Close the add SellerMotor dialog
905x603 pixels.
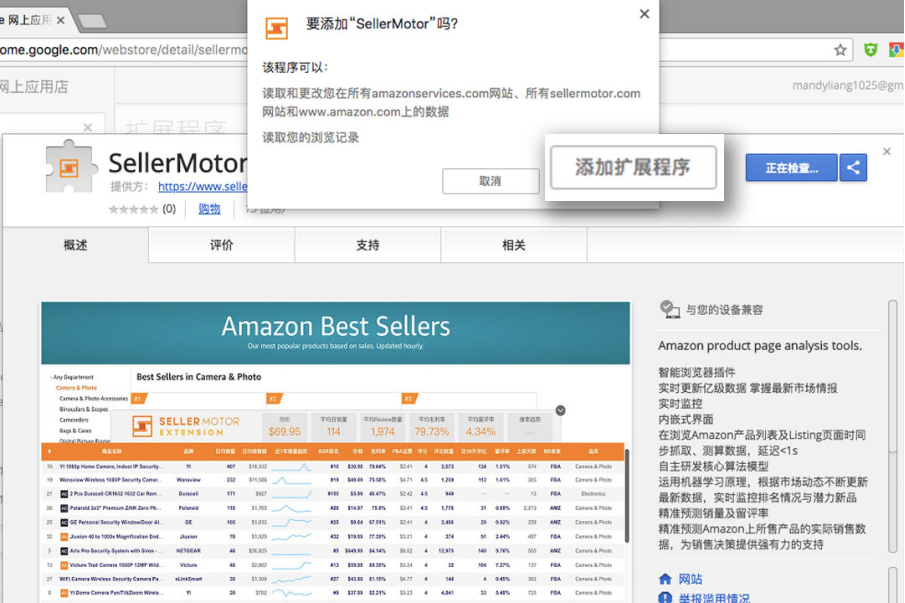pos(644,14)
